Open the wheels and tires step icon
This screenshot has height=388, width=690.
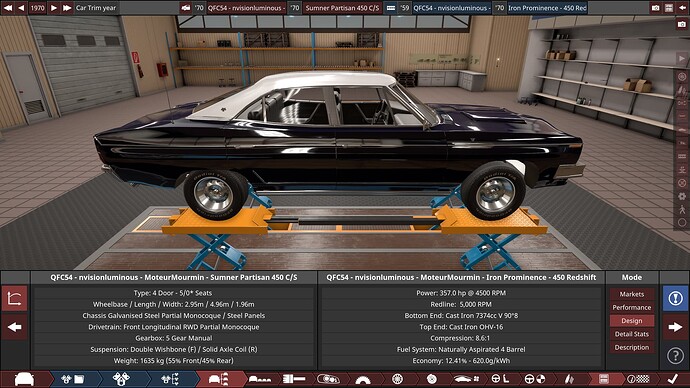point(397,379)
